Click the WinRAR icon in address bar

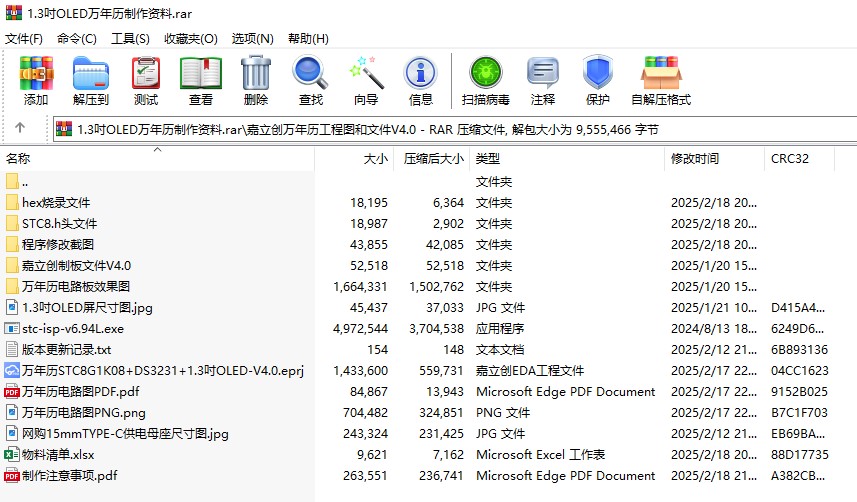point(64,129)
